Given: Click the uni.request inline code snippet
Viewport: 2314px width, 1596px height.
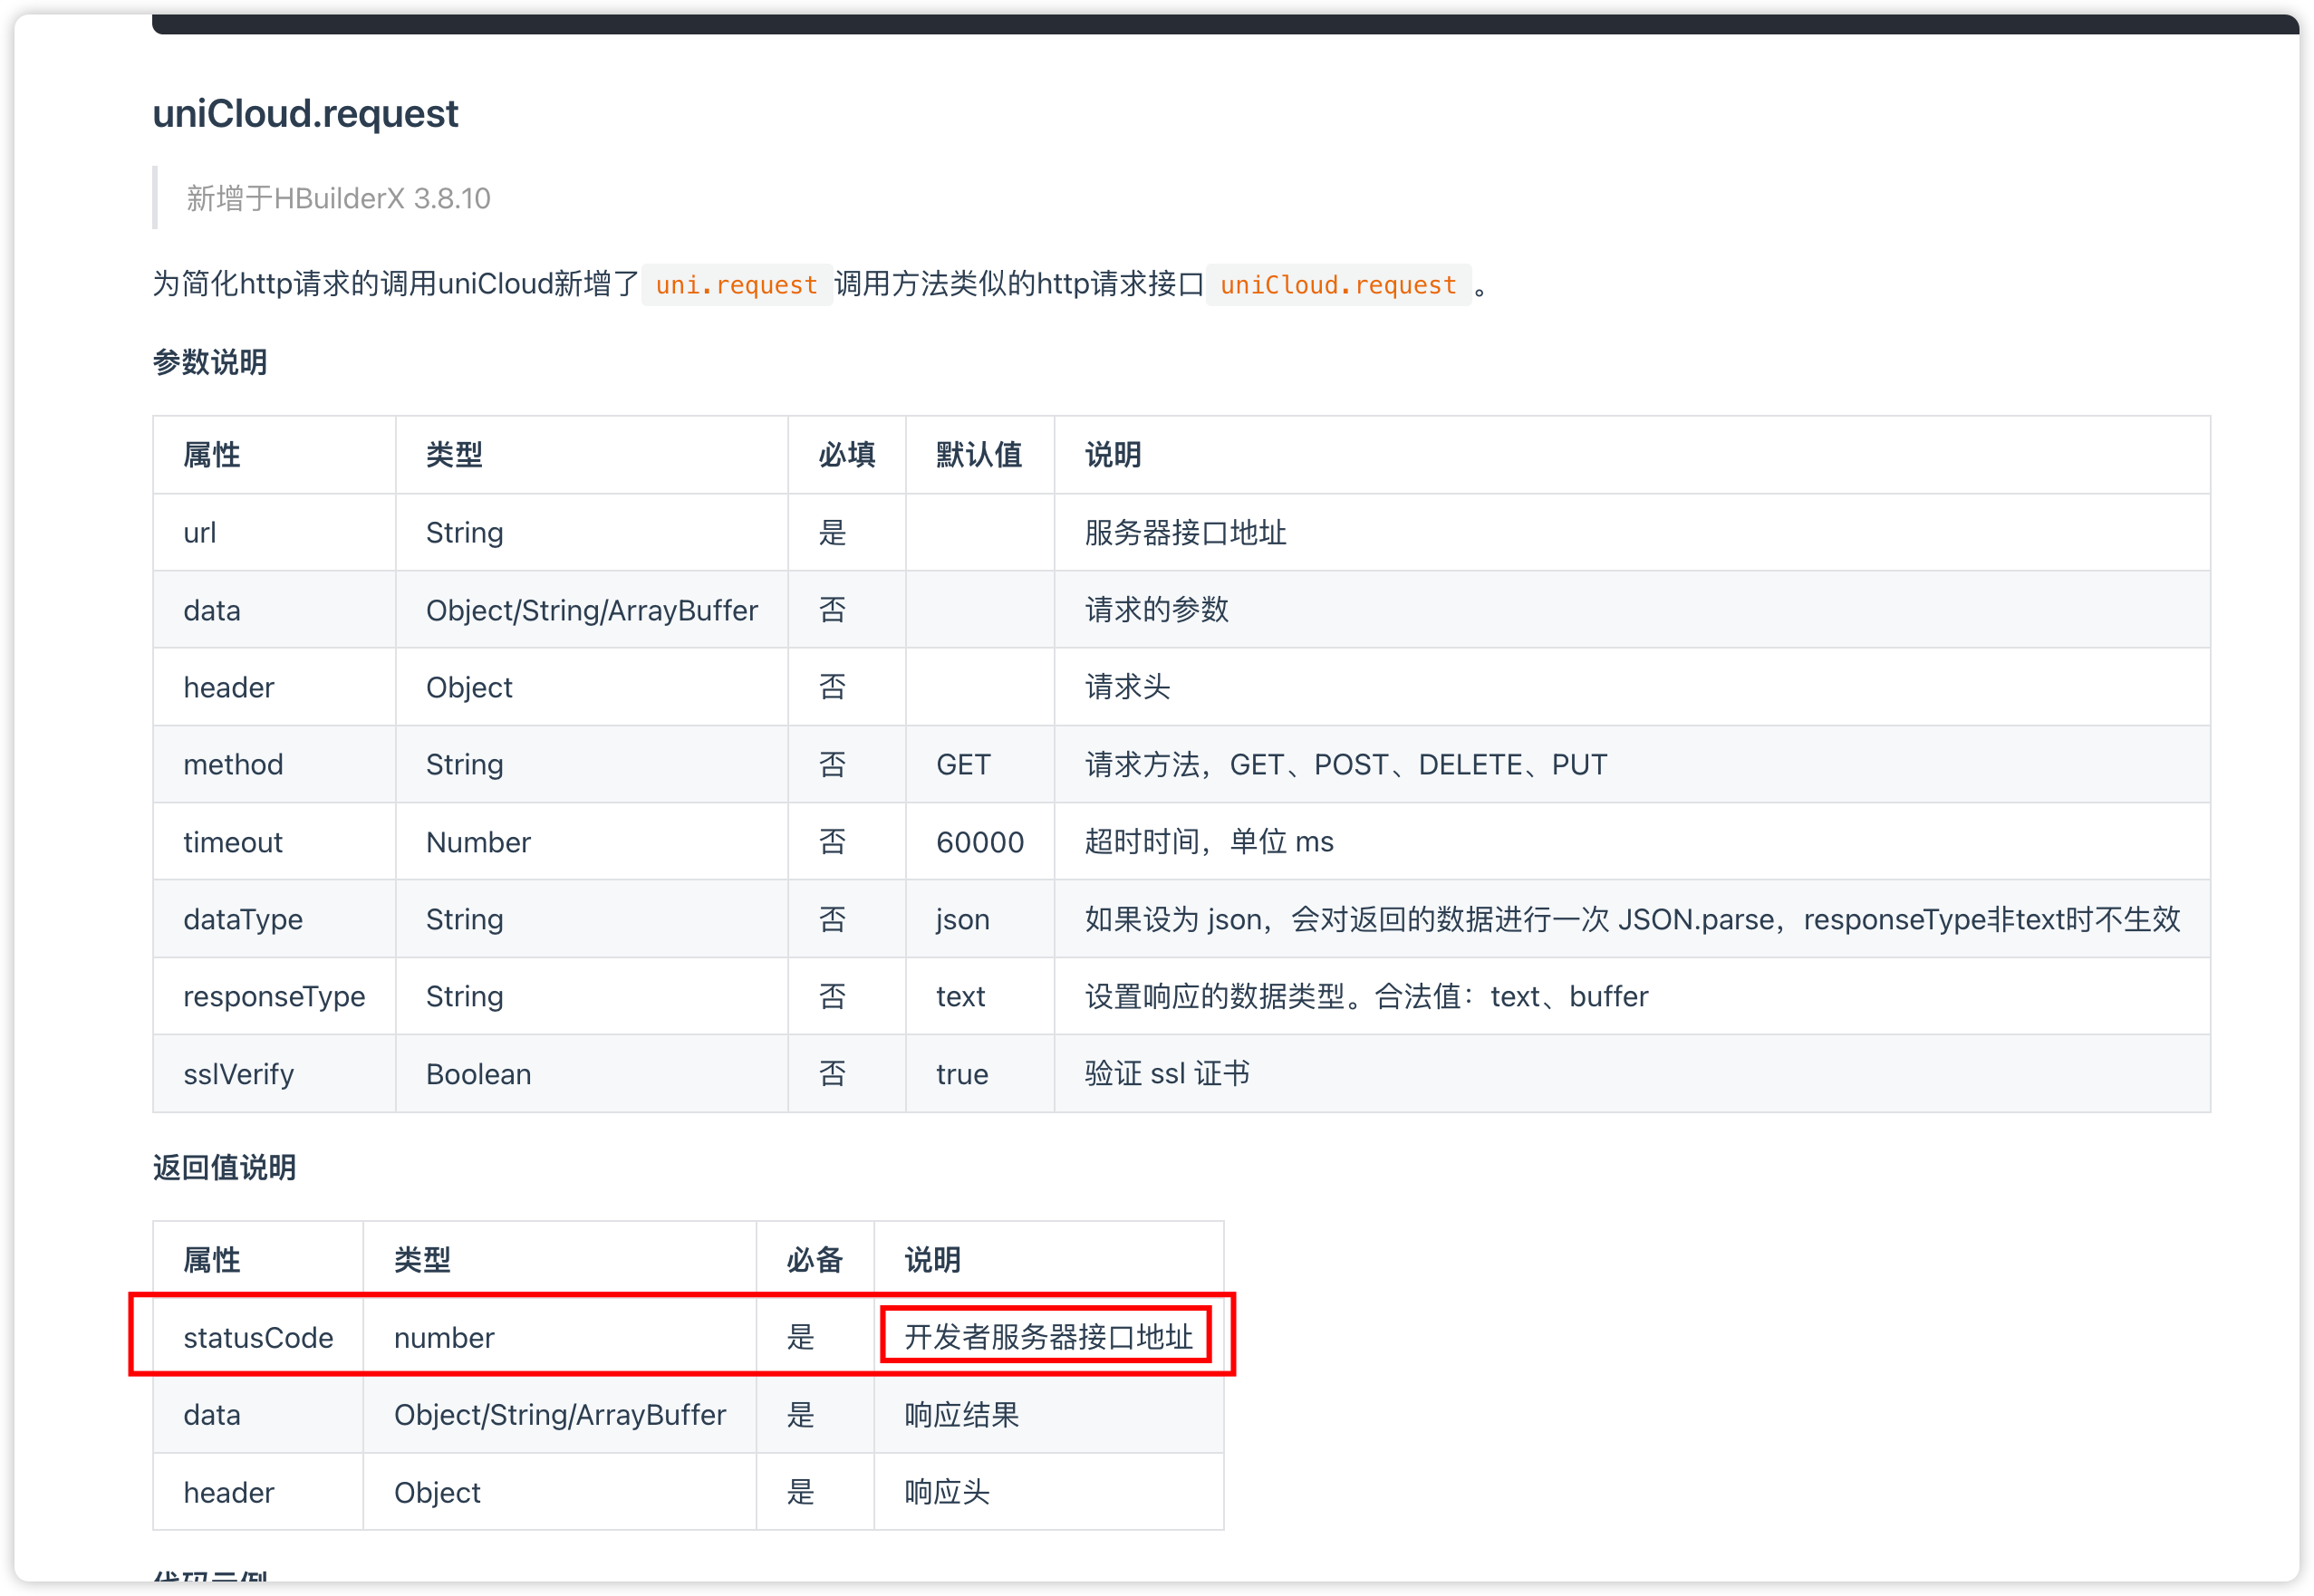Looking at the screenshot, I should [x=736, y=285].
